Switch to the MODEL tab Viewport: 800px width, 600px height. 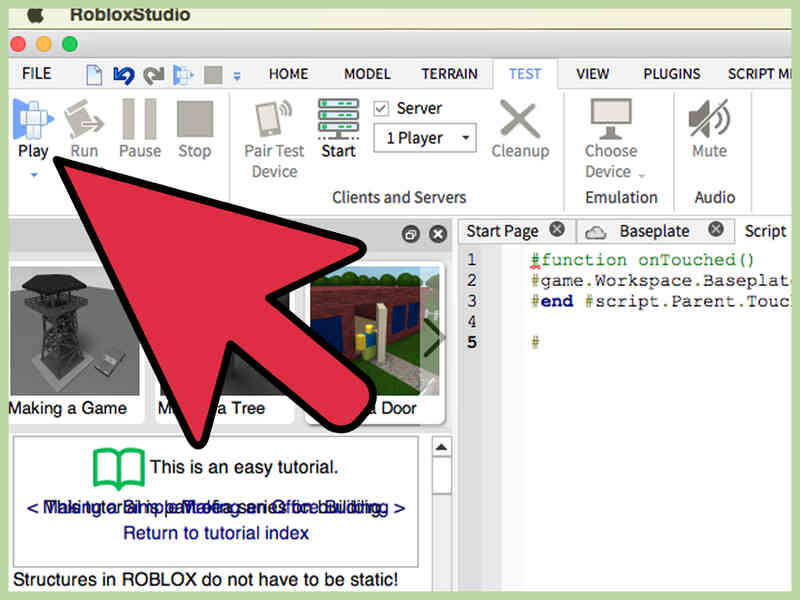click(367, 74)
